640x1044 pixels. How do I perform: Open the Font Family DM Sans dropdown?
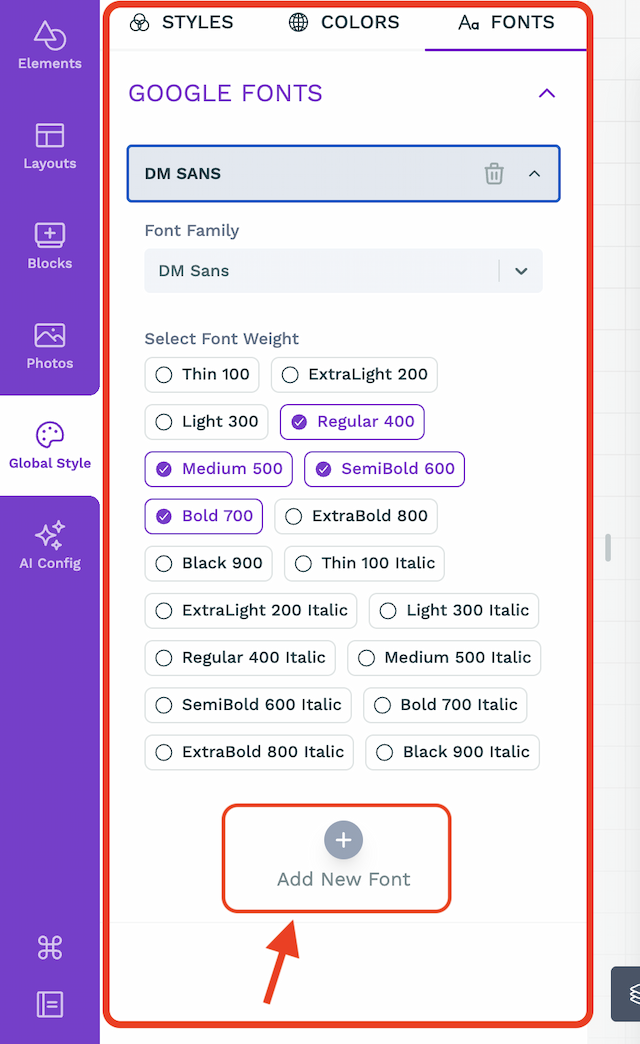click(344, 271)
